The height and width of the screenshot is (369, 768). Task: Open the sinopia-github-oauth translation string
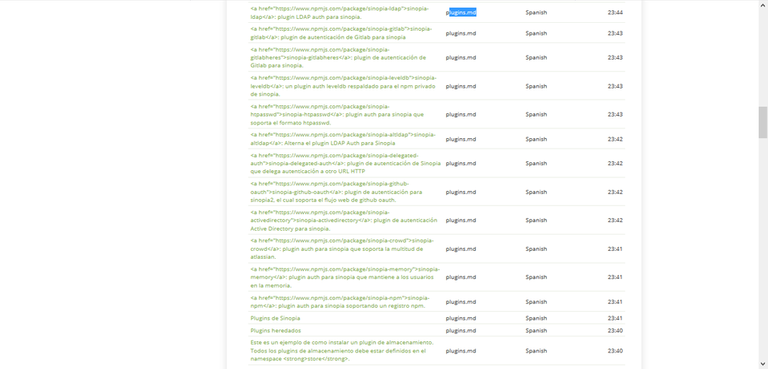336,192
